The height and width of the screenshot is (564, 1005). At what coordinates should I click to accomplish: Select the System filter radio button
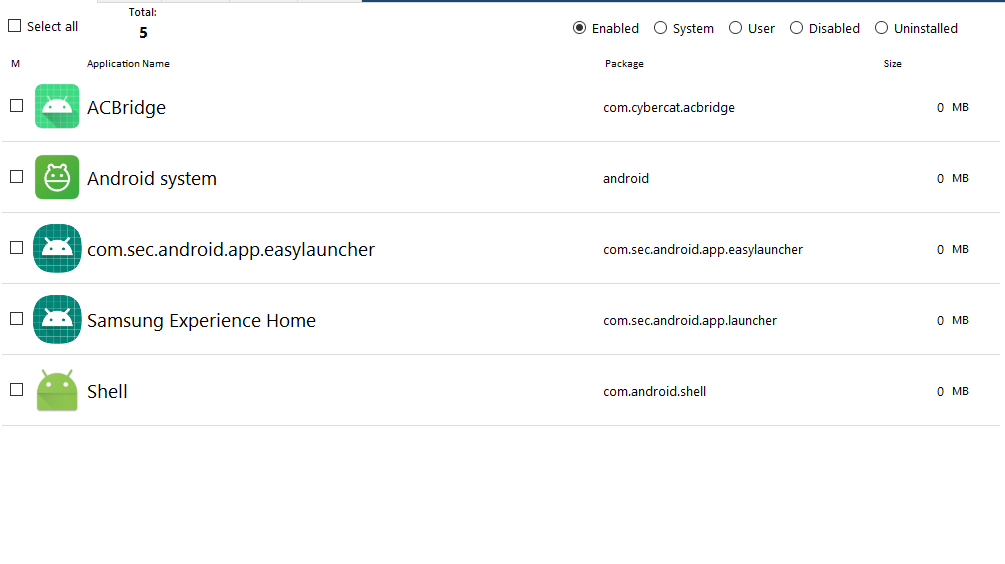[660, 28]
